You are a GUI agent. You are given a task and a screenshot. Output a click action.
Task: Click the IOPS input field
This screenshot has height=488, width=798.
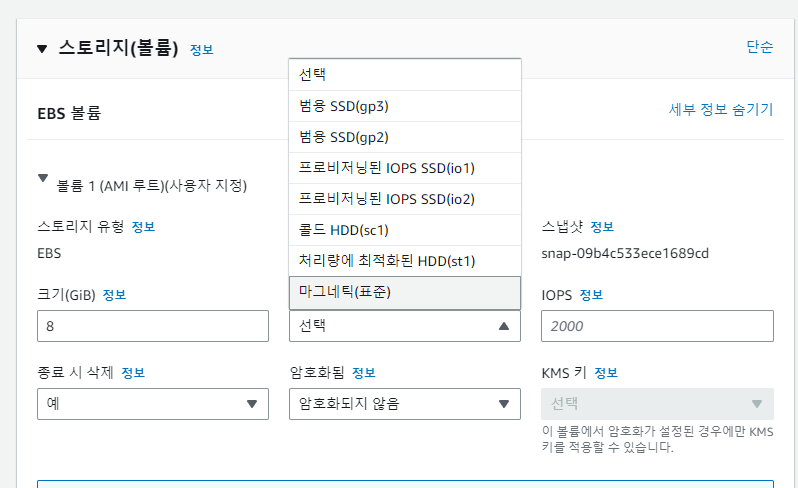click(656, 326)
